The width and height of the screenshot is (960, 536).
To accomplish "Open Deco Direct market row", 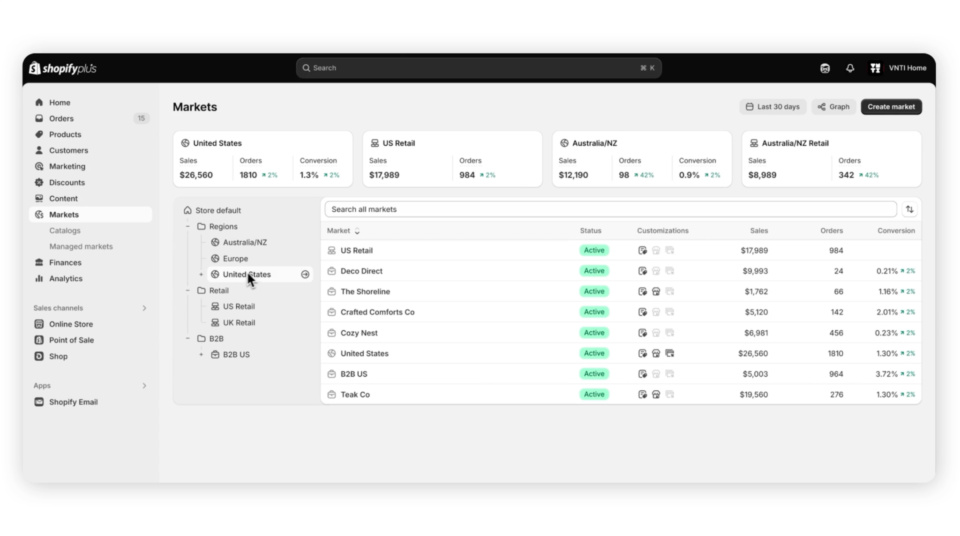I will click(621, 271).
